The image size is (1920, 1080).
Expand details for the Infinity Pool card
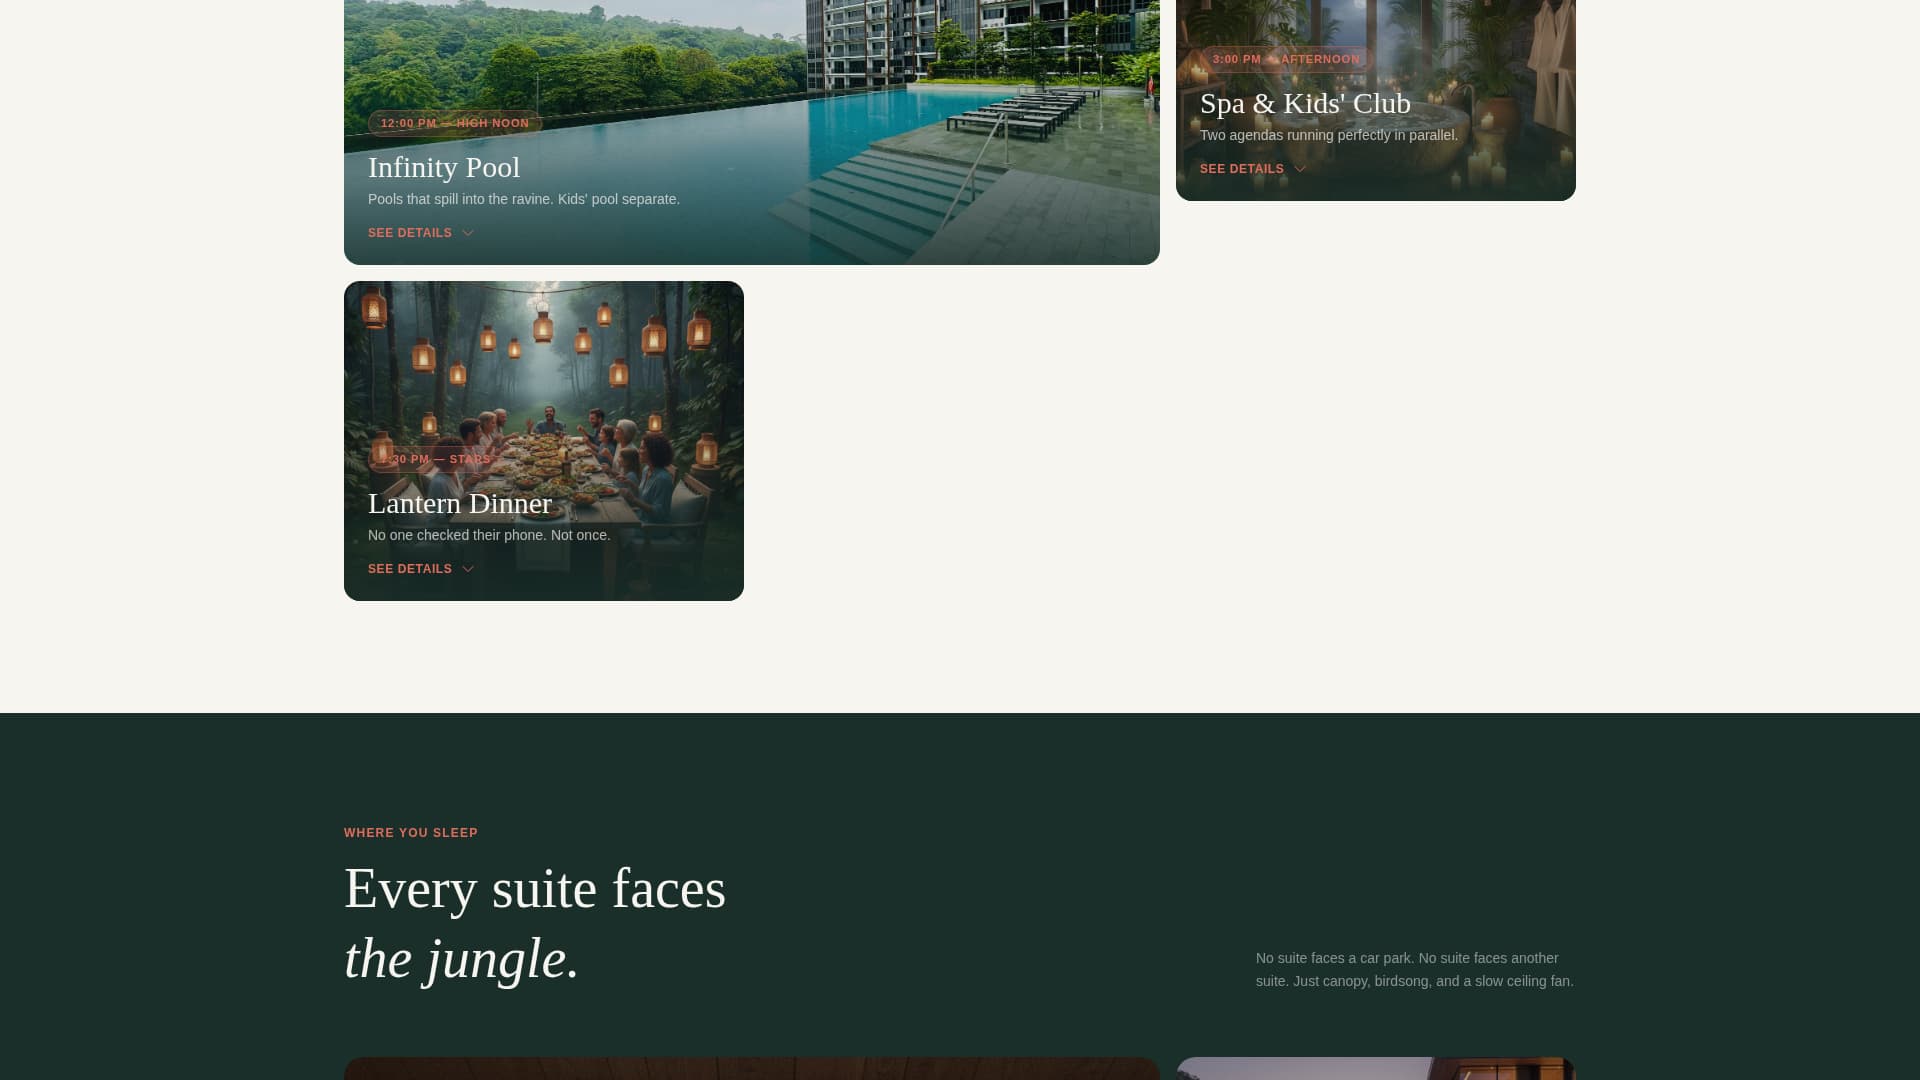410,232
